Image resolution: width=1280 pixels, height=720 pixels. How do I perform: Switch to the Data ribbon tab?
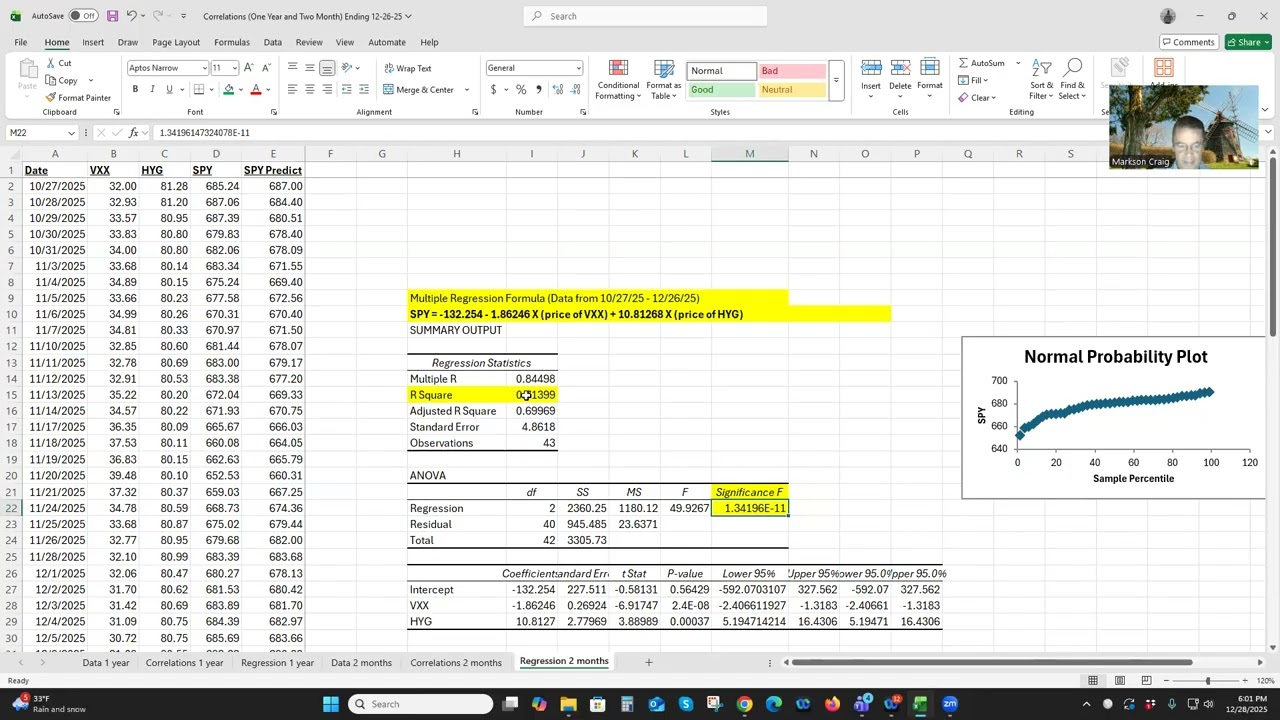coord(272,42)
